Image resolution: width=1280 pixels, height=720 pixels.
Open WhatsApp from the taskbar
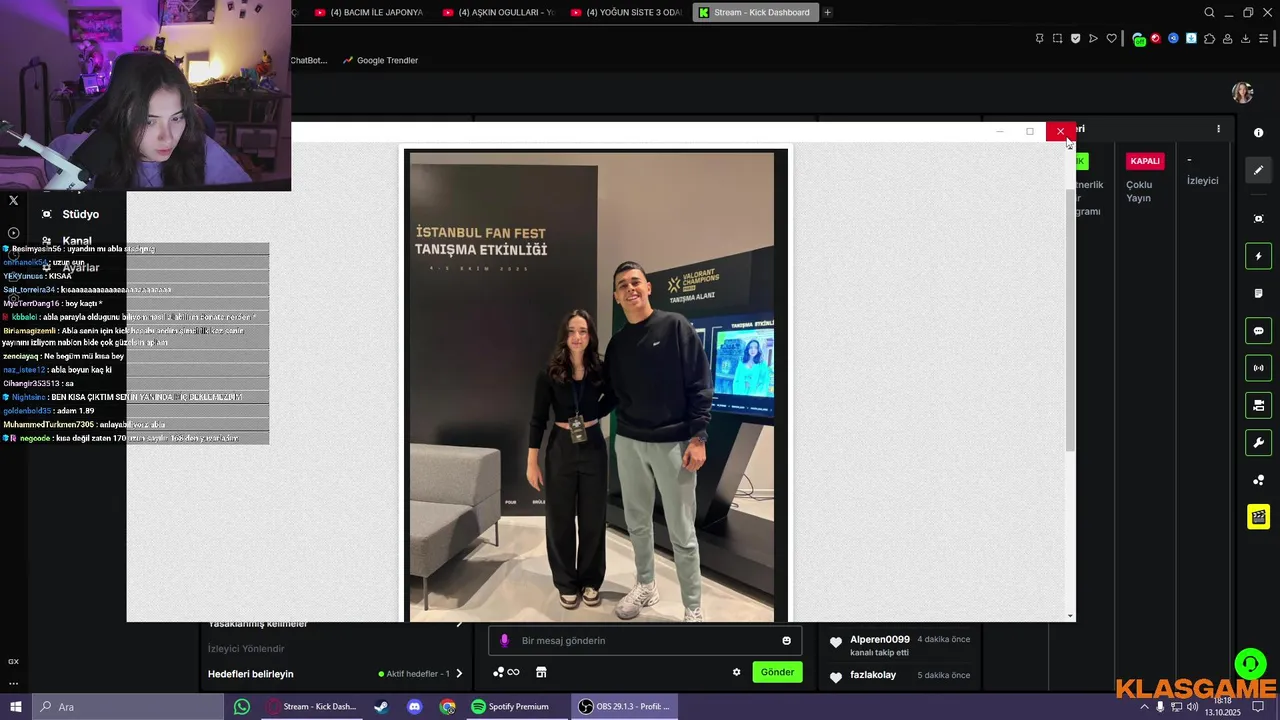242,707
